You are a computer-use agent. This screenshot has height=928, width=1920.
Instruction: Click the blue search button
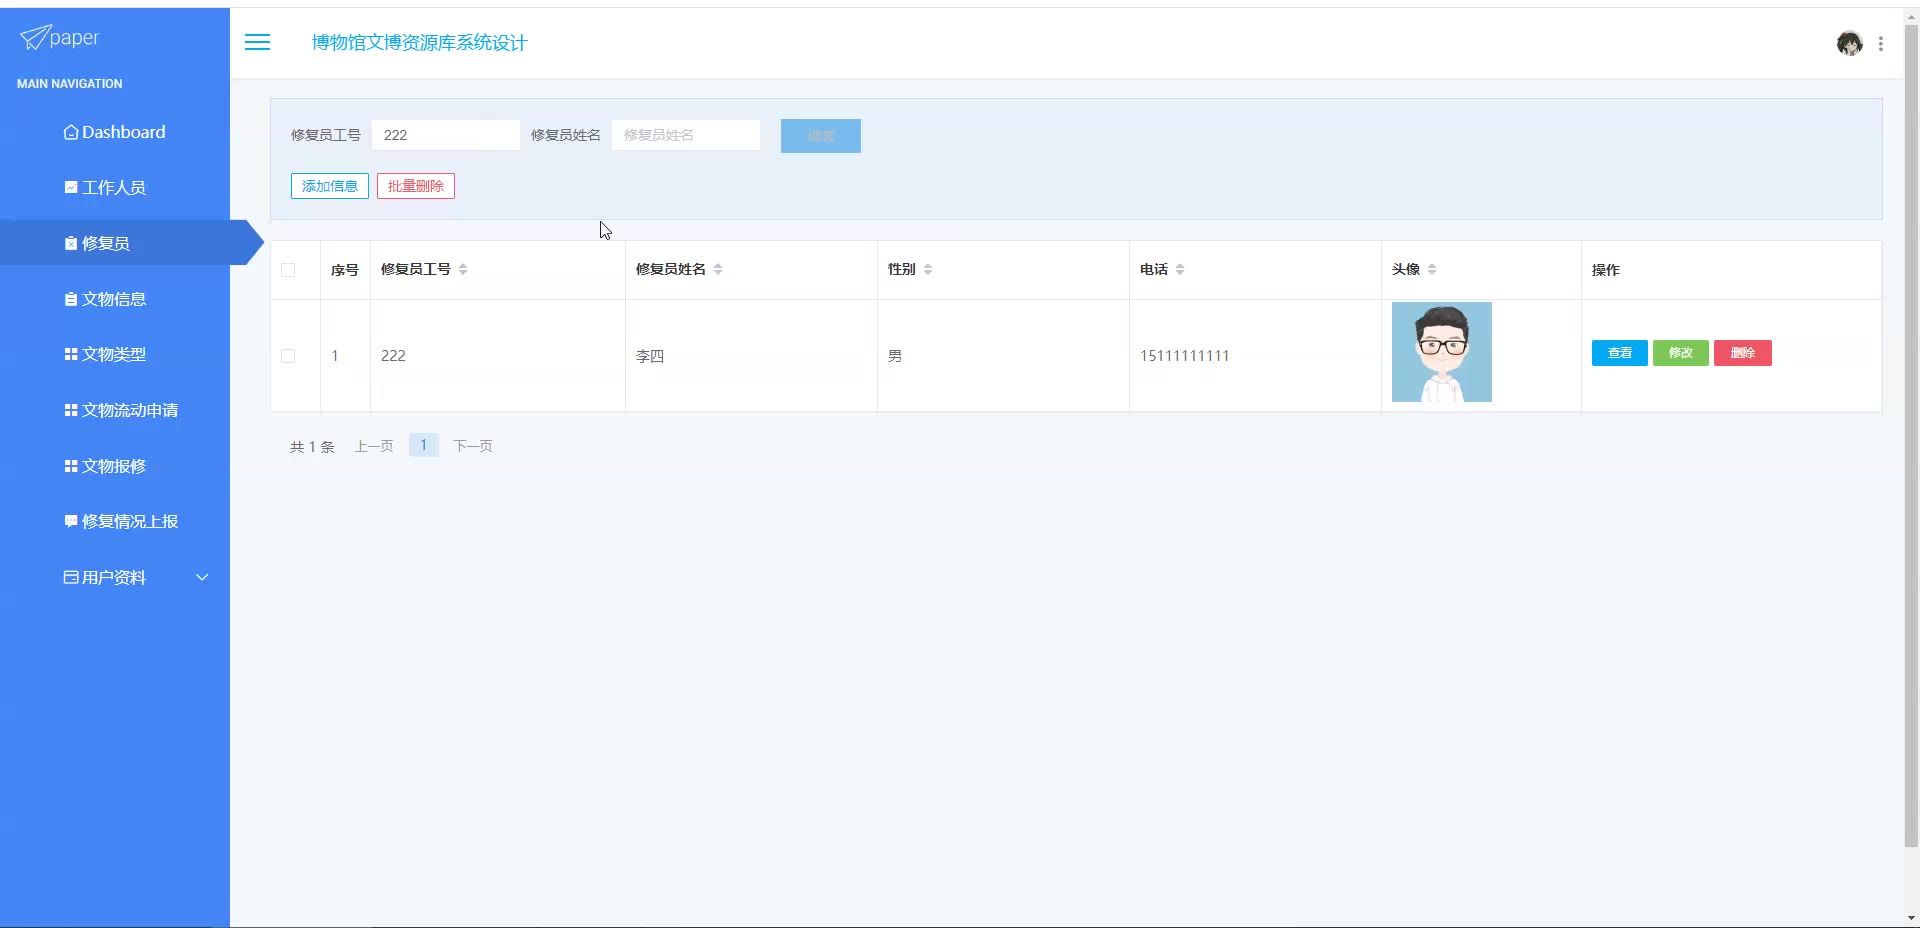click(x=820, y=136)
